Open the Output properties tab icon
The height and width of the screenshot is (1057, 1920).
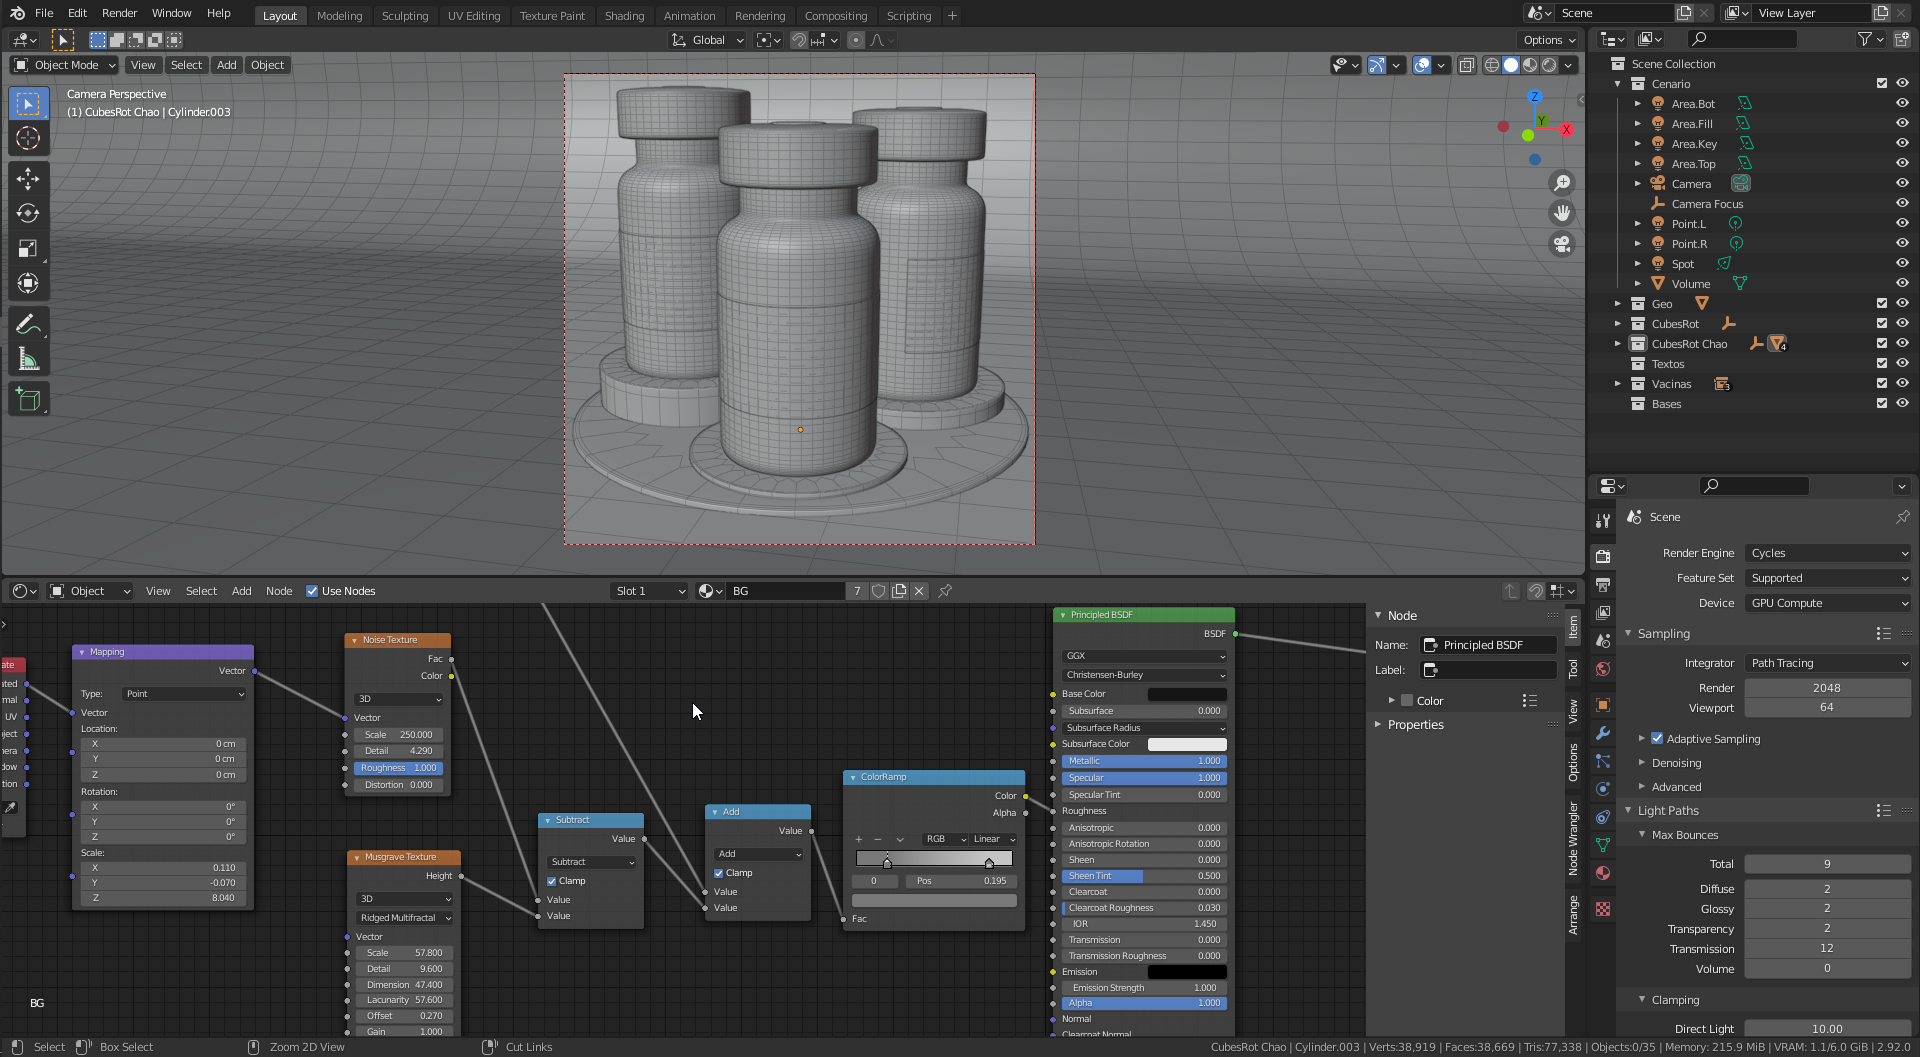[x=1603, y=584]
